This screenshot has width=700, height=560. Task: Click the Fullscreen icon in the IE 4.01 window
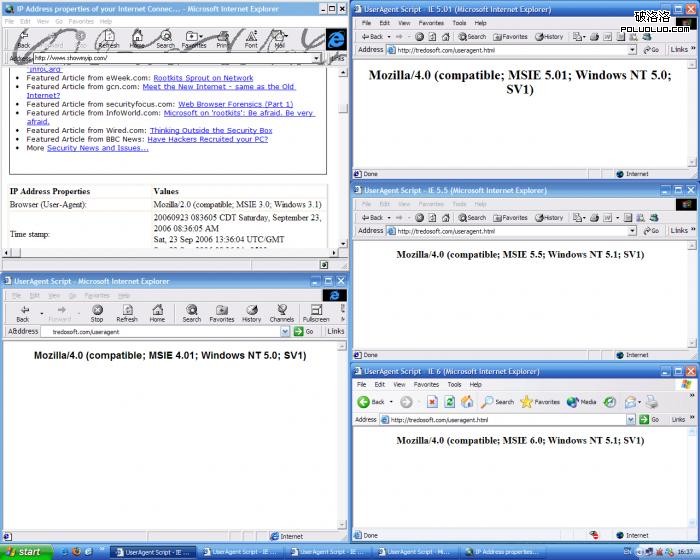click(x=316, y=313)
